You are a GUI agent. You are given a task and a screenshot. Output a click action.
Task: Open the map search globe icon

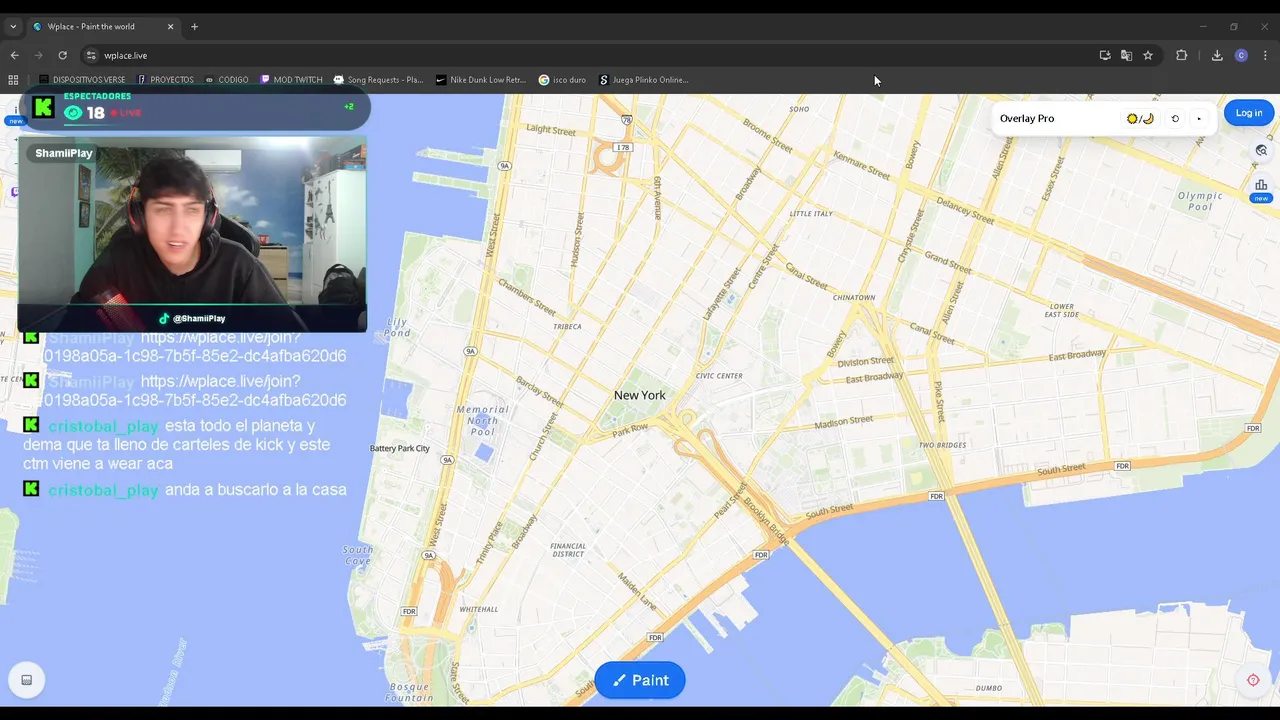(x=1261, y=150)
